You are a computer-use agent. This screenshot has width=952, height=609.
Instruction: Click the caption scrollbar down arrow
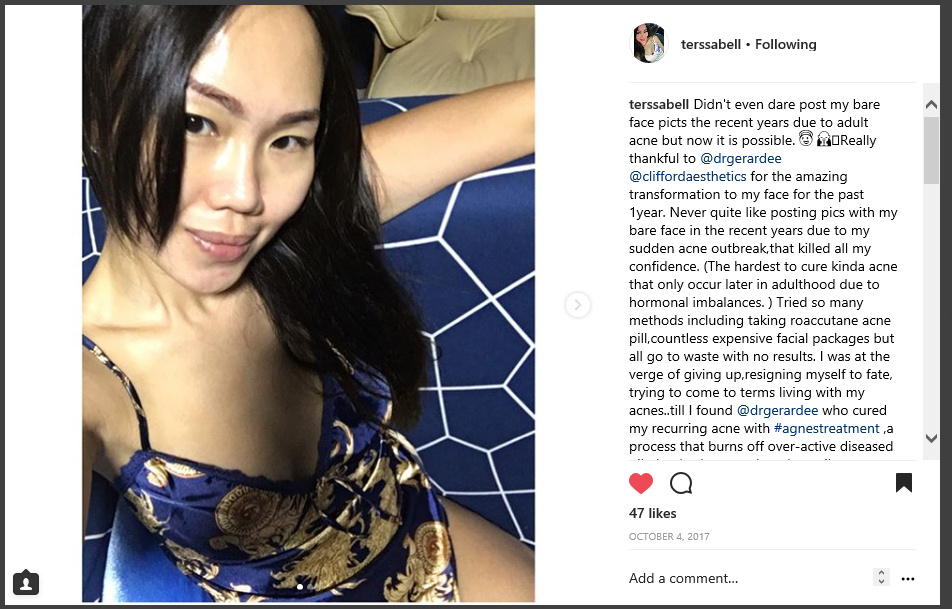(x=931, y=438)
